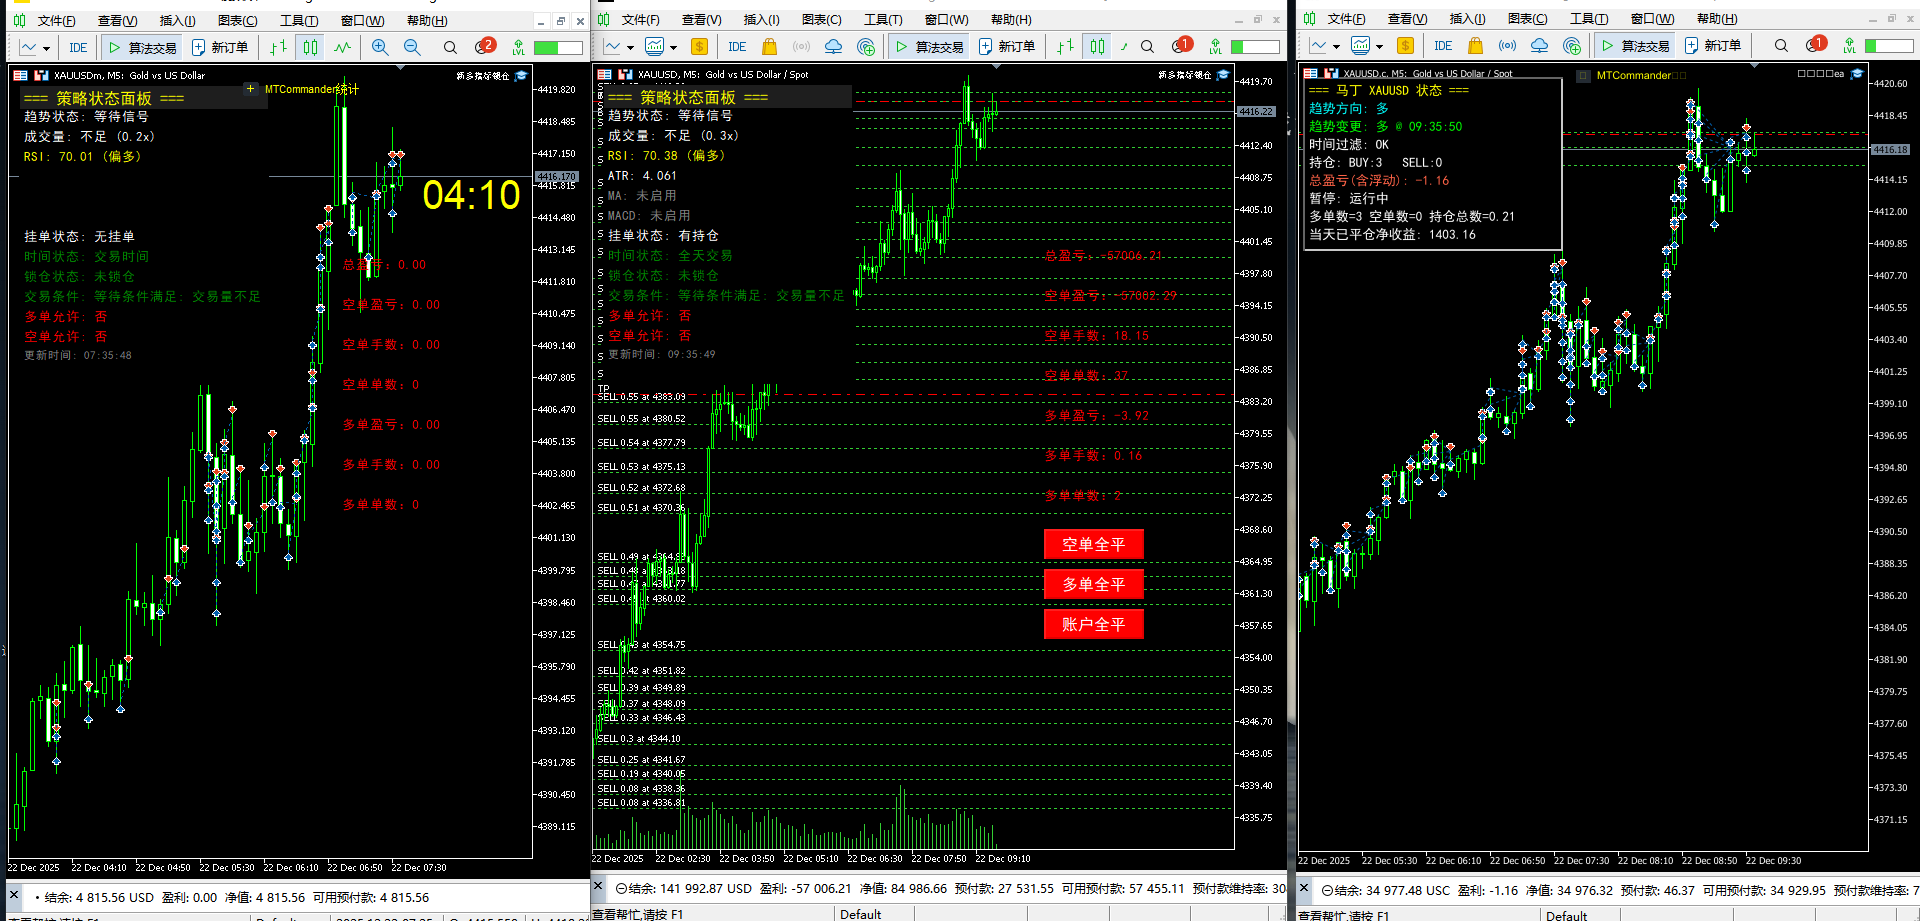Viewport: 1920px width, 921px height.
Task: Open search in the left window toolbar
Action: click(x=450, y=47)
